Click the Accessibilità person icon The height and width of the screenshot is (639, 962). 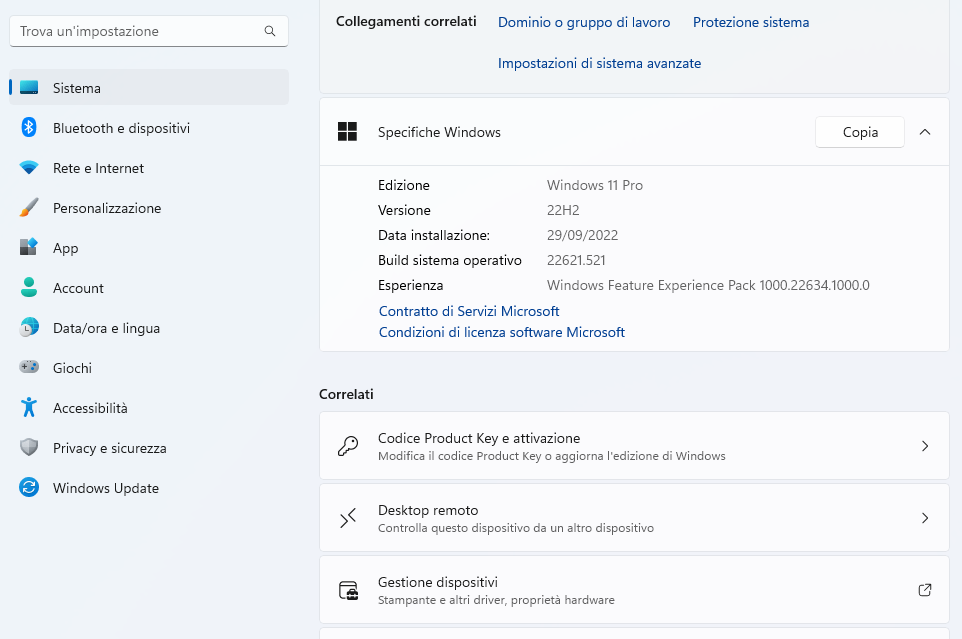pos(29,408)
